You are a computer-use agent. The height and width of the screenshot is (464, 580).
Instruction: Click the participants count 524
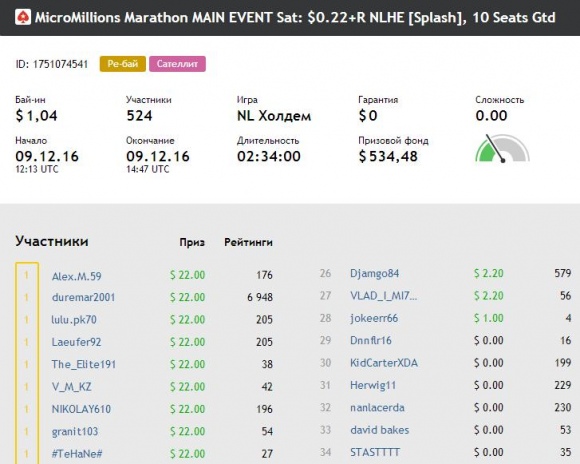pos(139,116)
